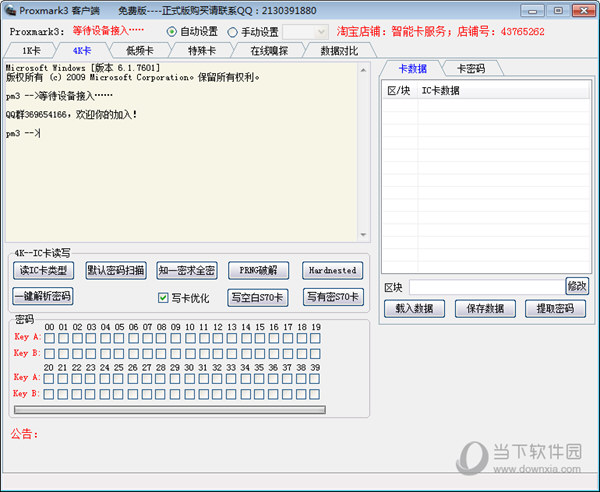
Task: Check Key A box for sector 20
Action: [x=49, y=379]
